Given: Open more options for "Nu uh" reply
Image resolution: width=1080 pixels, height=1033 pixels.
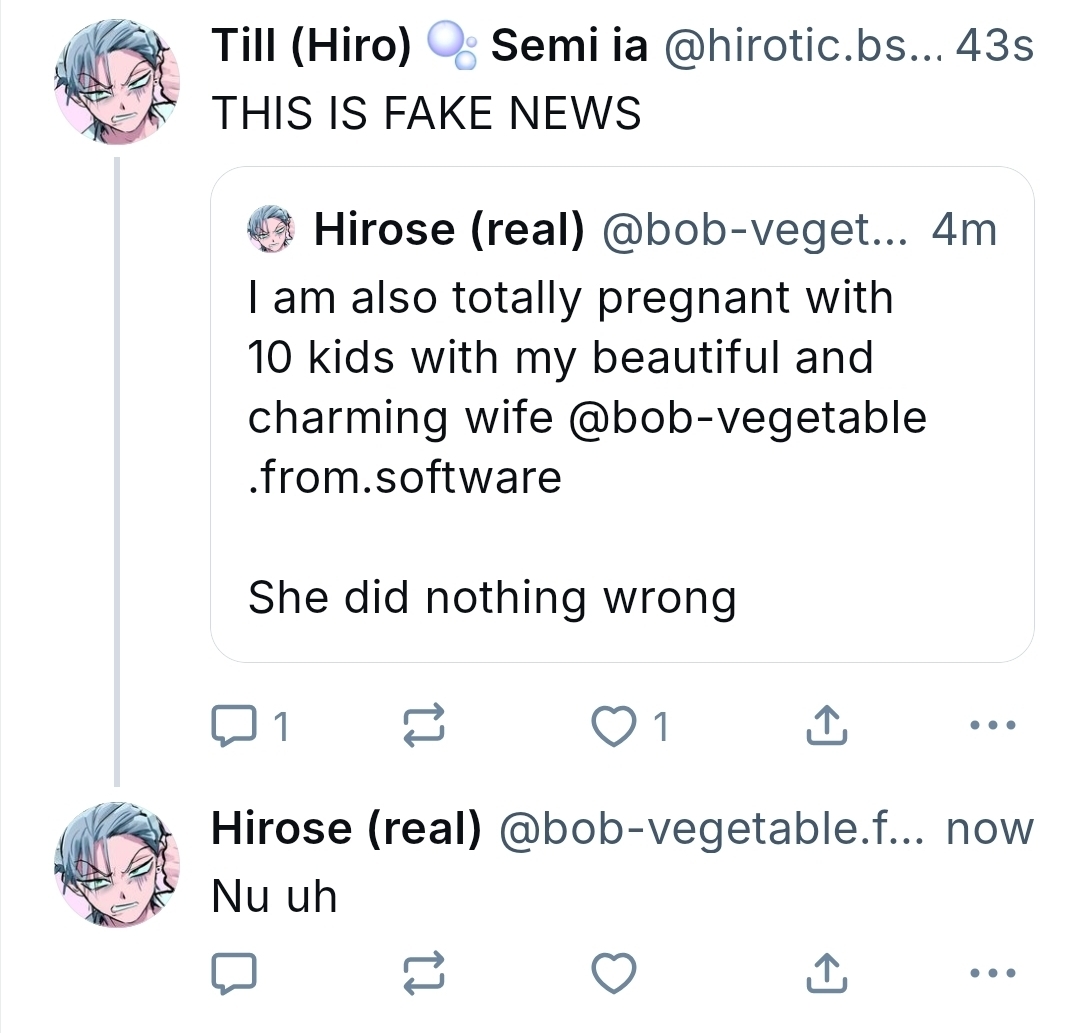Looking at the screenshot, I should (994, 971).
